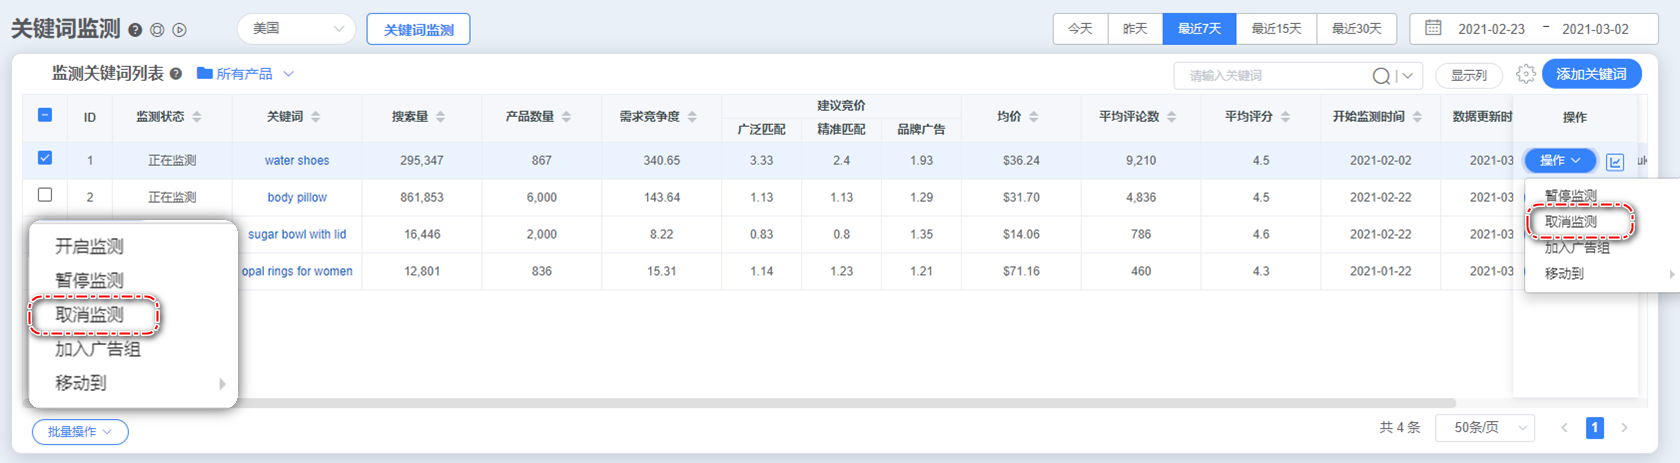The image size is (1680, 463).
Task: Open the 50条/页 page size dropdown
Action: pyautogui.click(x=1485, y=427)
